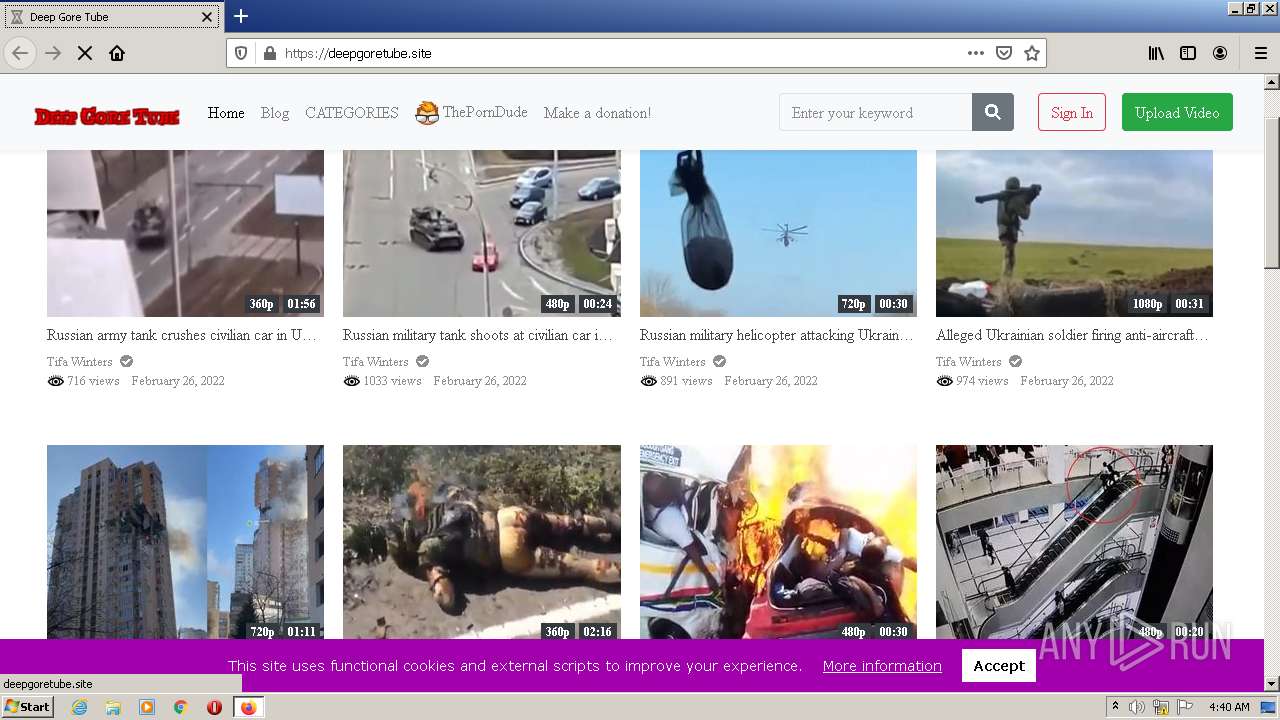Click the tracking protection shield icon
The image size is (1280, 720).
(241, 53)
